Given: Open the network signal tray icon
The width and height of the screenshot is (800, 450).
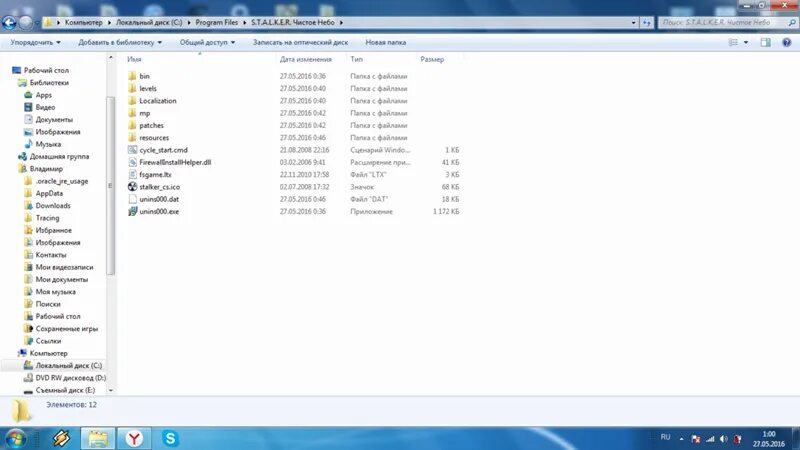Looking at the screenshot, I should click(710, 439).
